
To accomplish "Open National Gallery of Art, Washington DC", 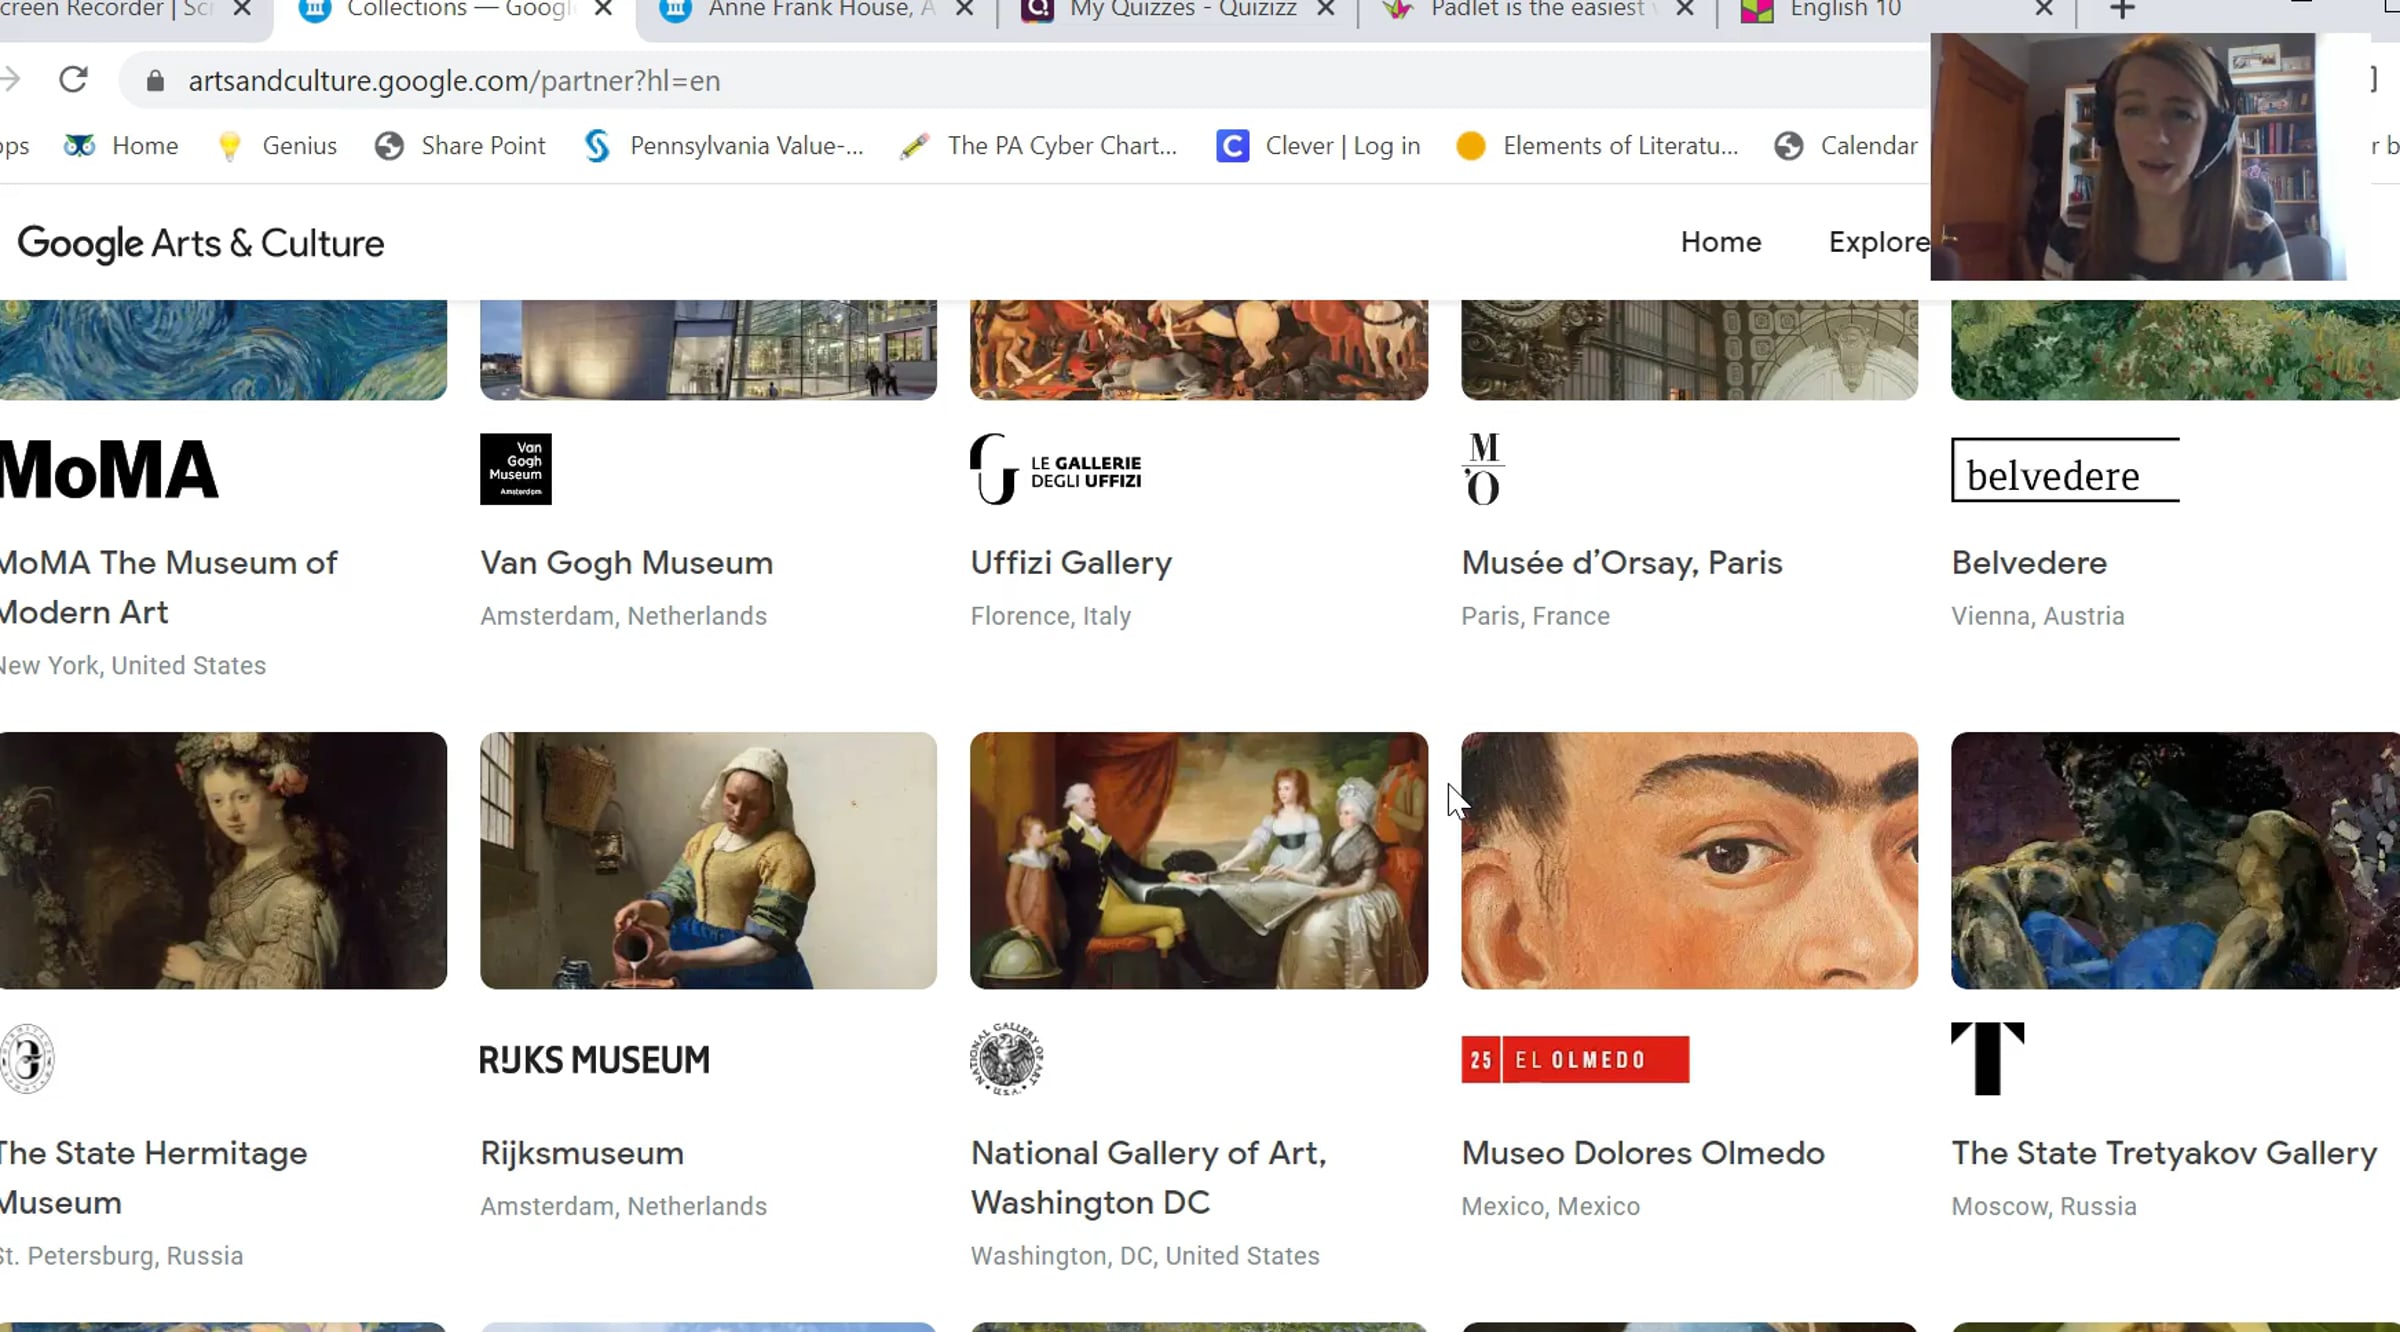I will (x=1148, y=1177).
